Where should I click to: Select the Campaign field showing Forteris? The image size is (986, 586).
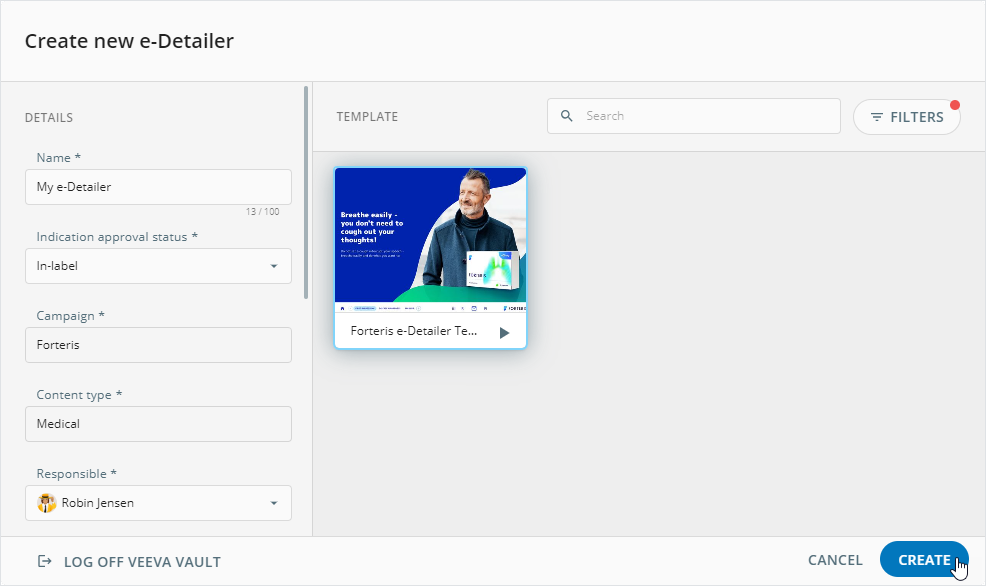coord(158,345)
